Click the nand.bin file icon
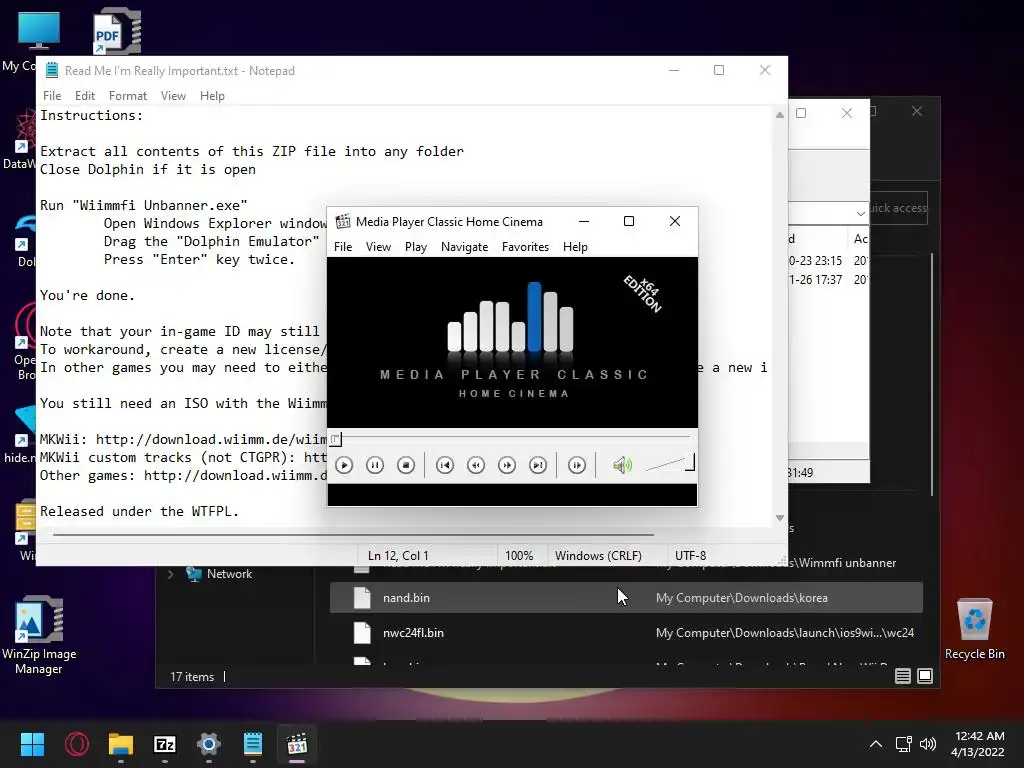 pos(362,598)
